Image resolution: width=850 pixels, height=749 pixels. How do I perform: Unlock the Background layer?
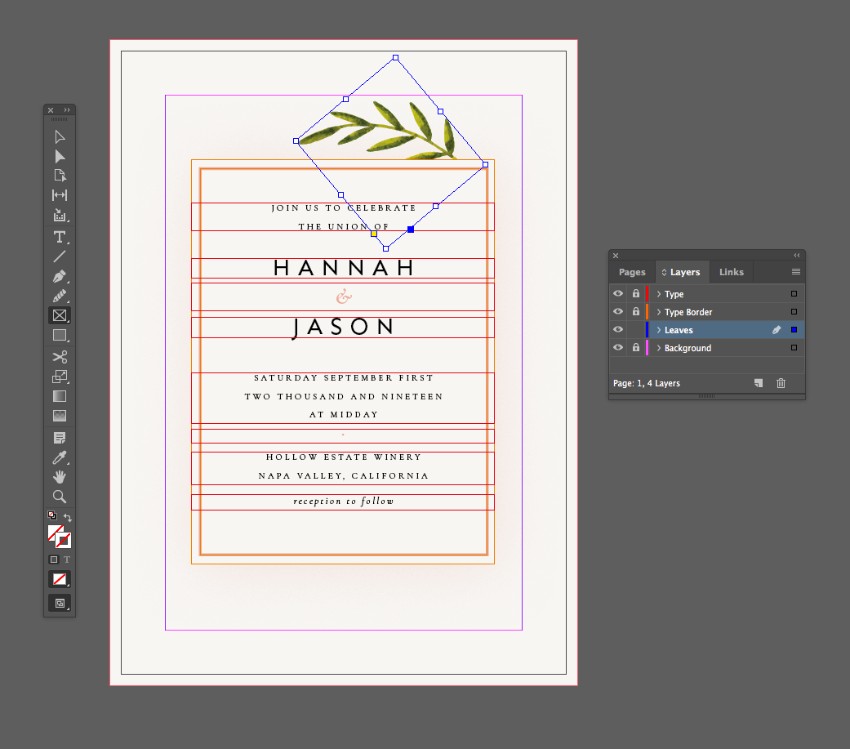pyautogui.click(x=636, y=347)
